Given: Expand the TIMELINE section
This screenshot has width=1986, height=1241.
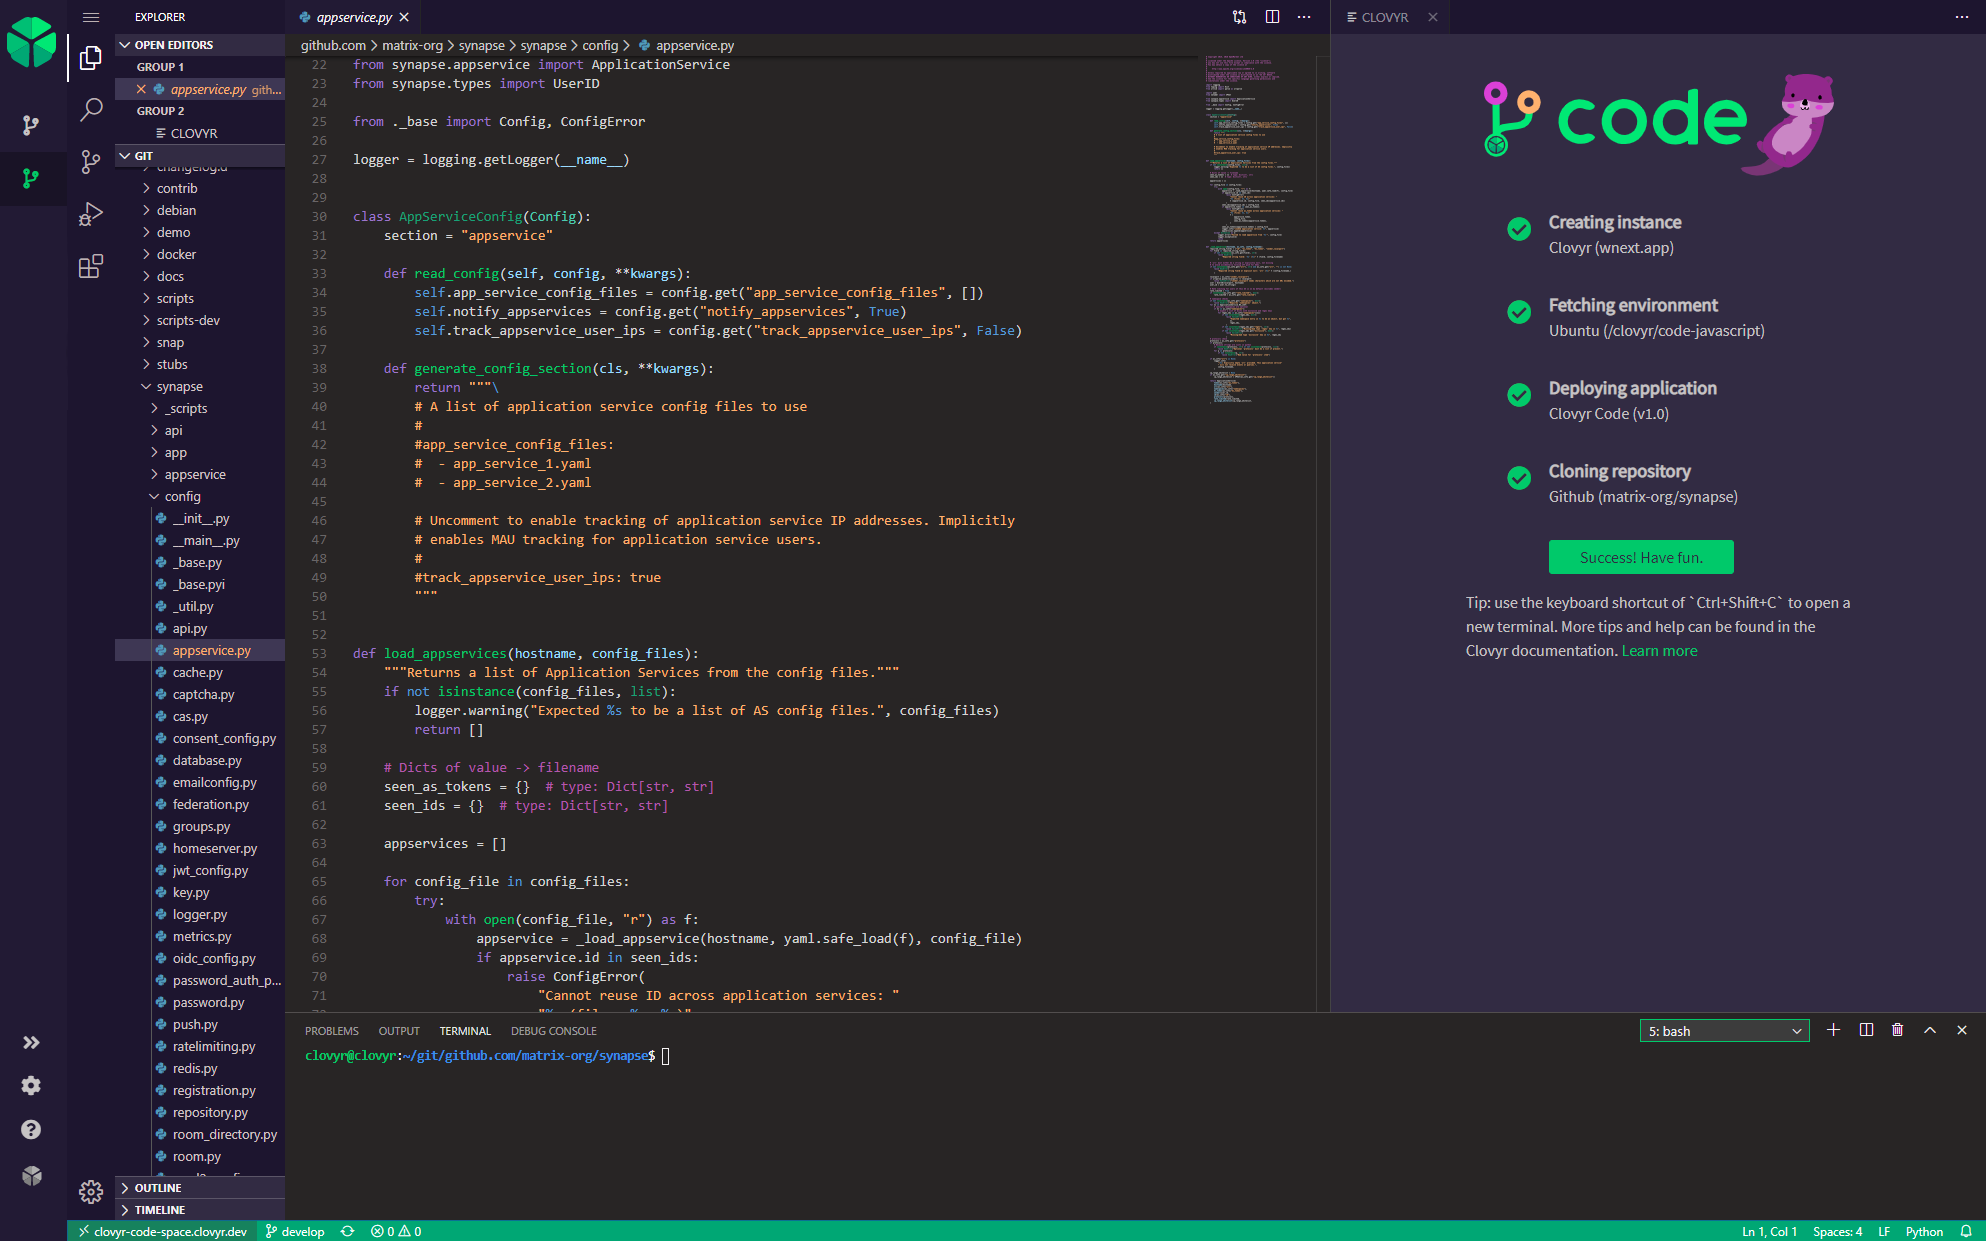Looking at the screenshot, I should coord(200,1210).
